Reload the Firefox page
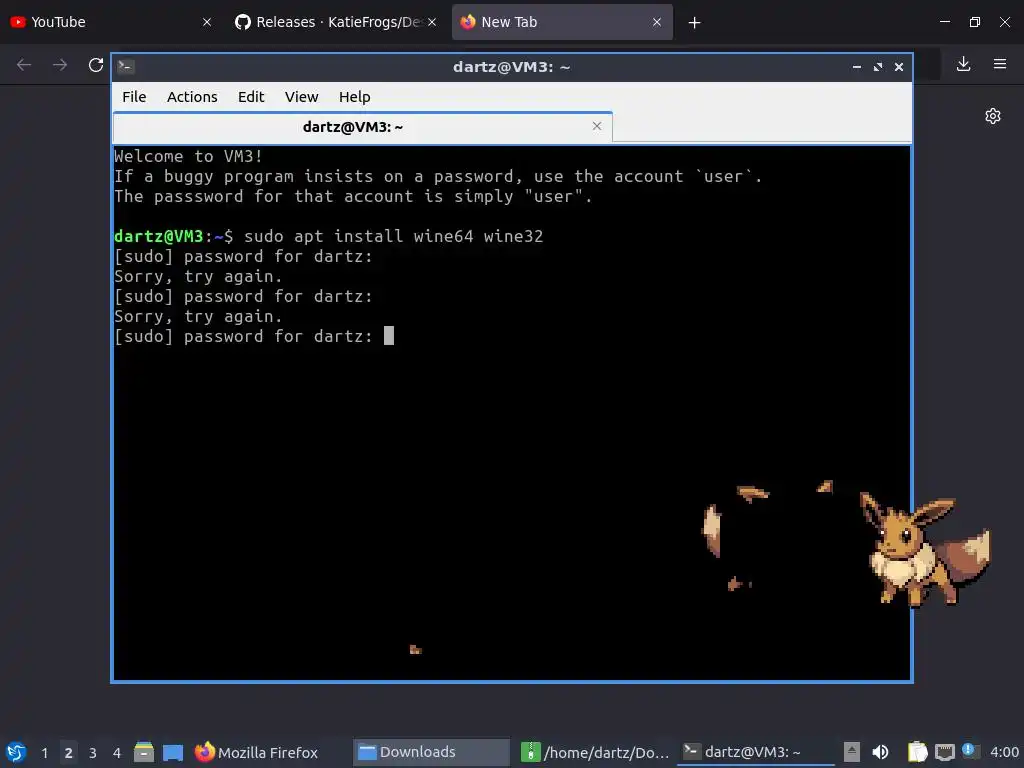Viewport: 1024px width, 768px height. 95,65
